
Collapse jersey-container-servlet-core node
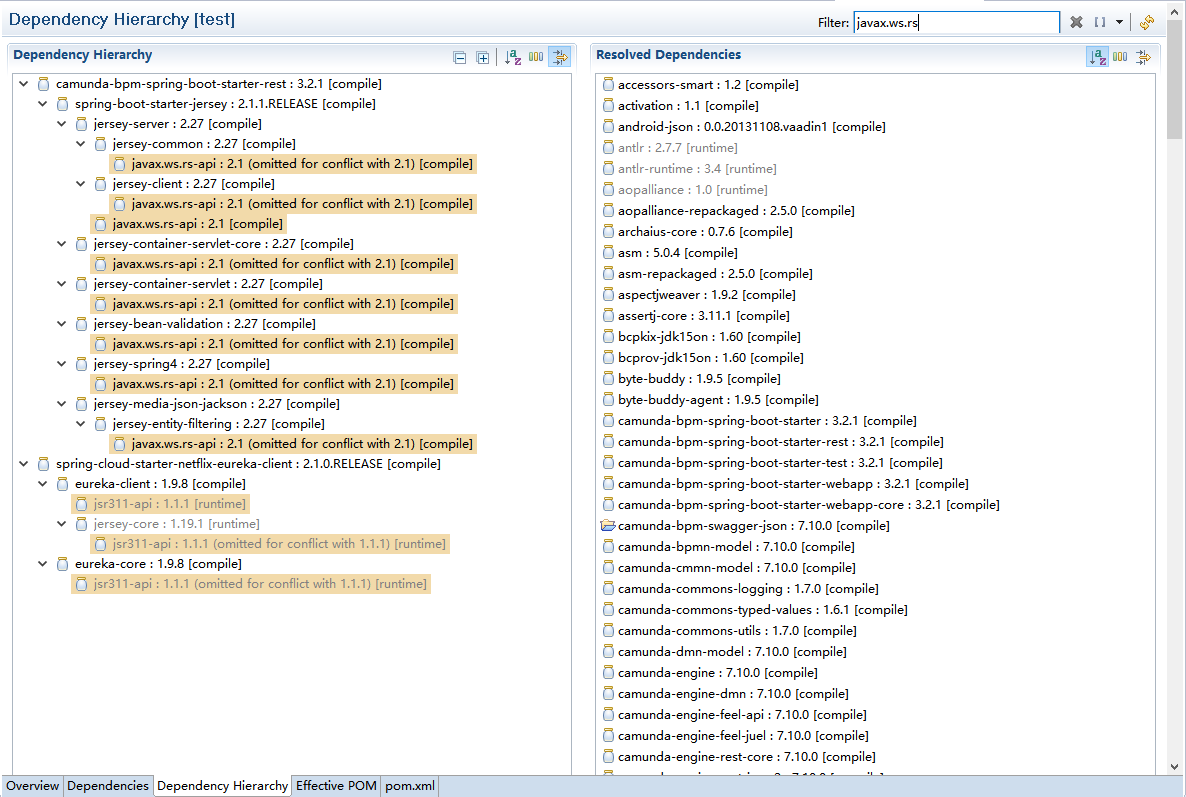(61, 243)
